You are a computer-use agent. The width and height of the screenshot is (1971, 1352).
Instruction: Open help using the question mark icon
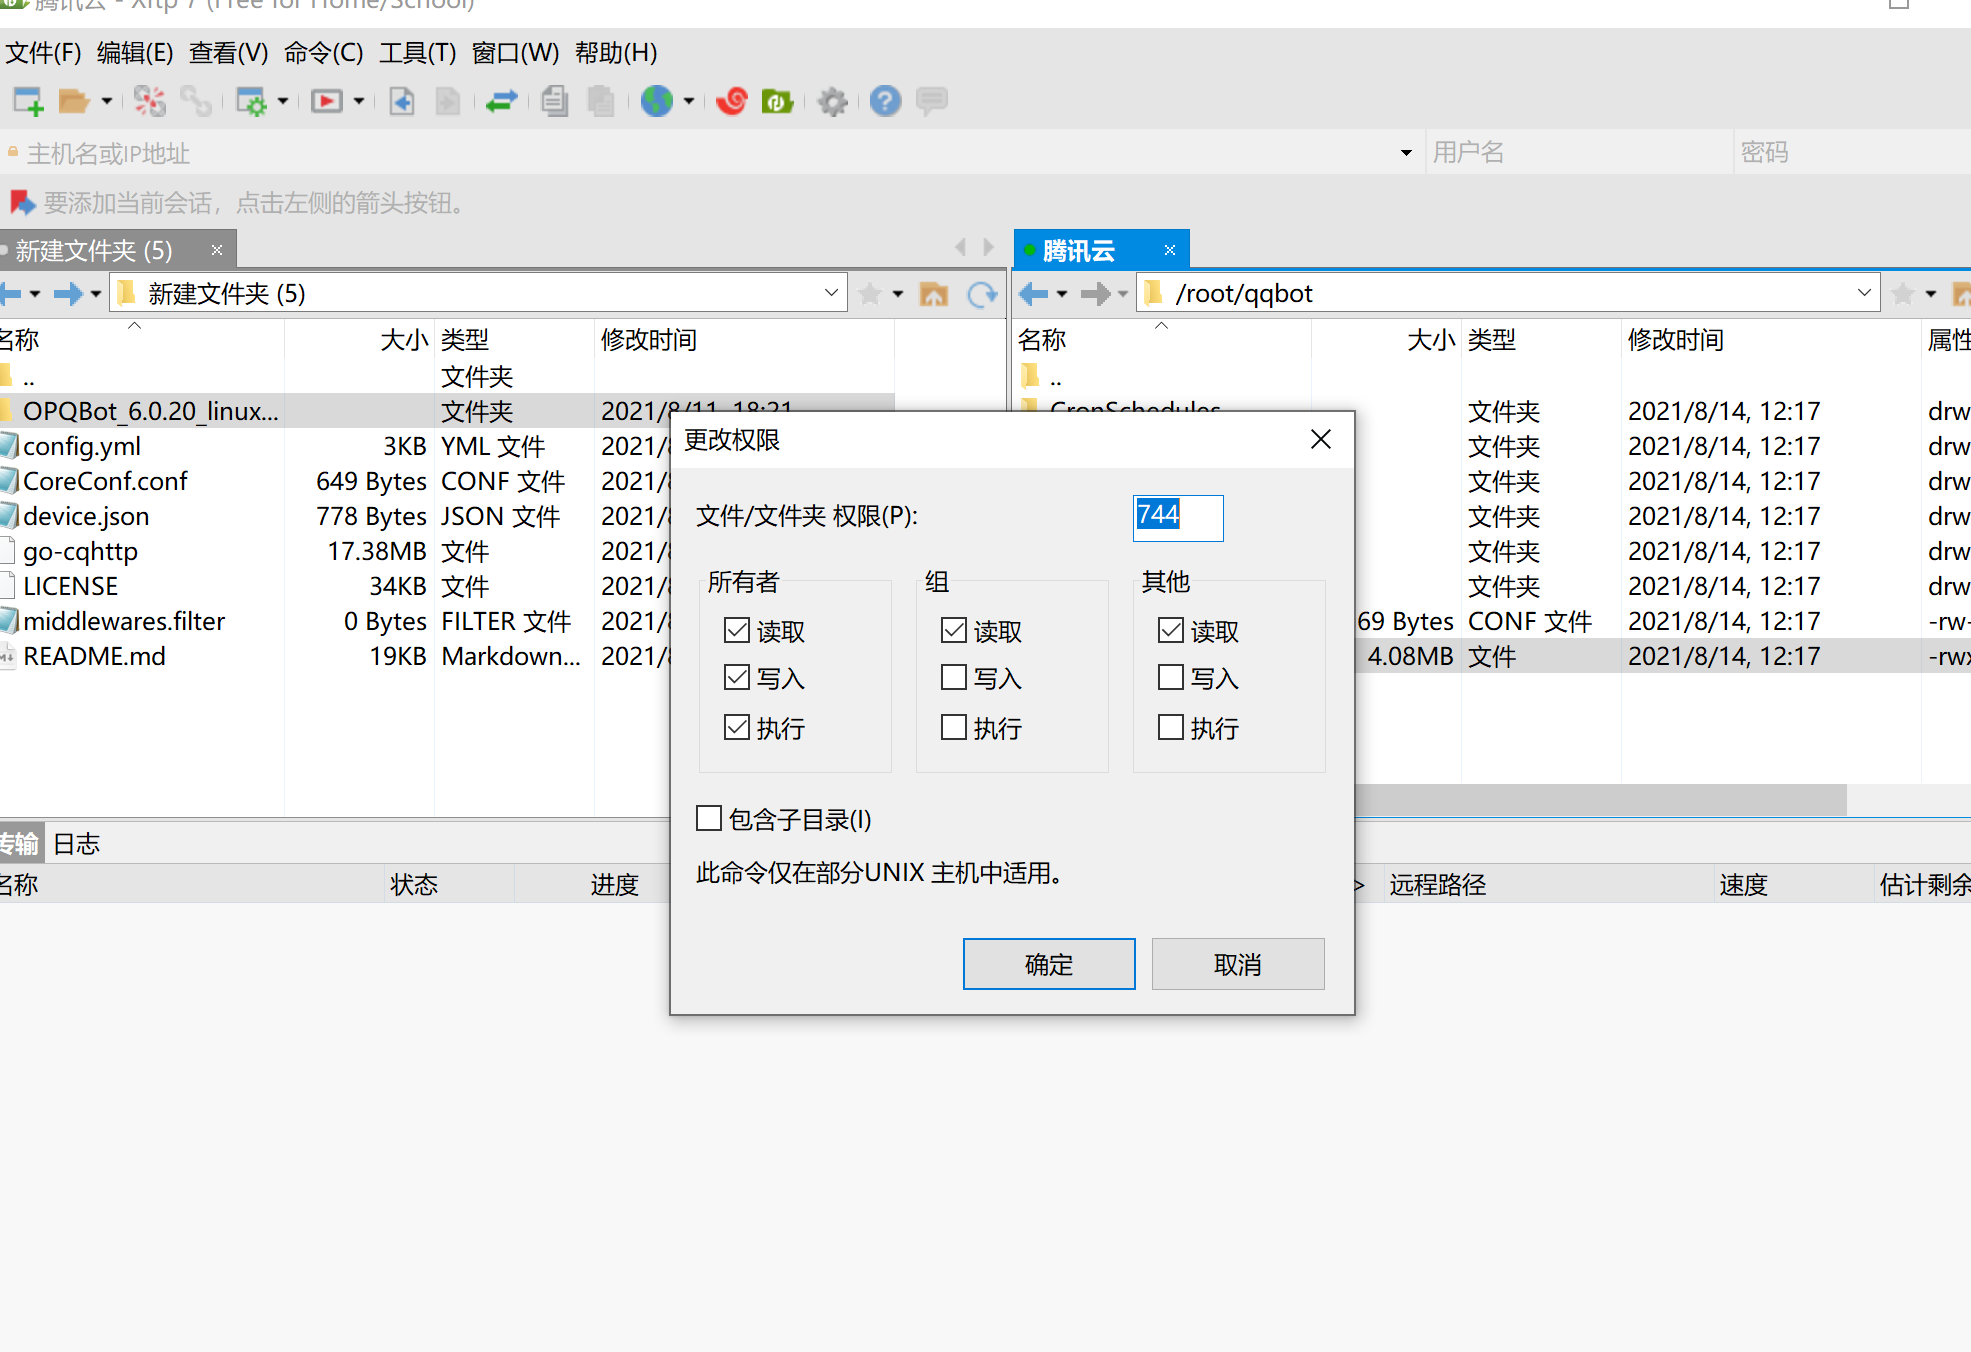click(885, 101)
